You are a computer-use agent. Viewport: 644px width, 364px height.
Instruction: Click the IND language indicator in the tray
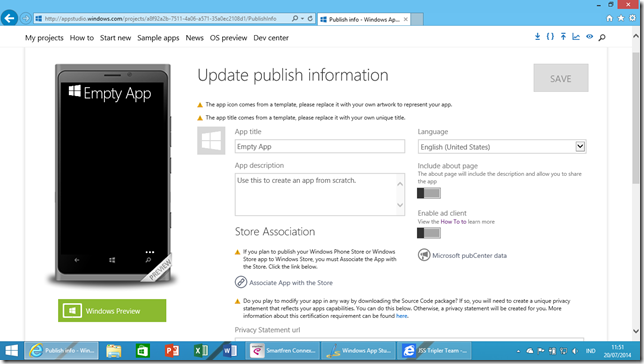(x=591, y=351)
